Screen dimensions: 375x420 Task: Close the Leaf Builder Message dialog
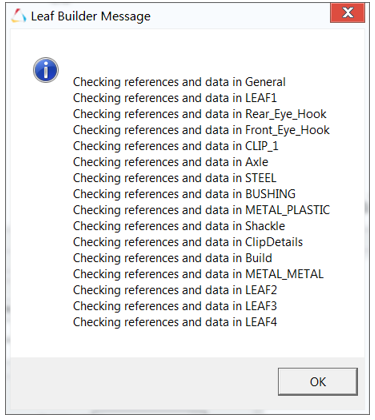coord(347,13)
